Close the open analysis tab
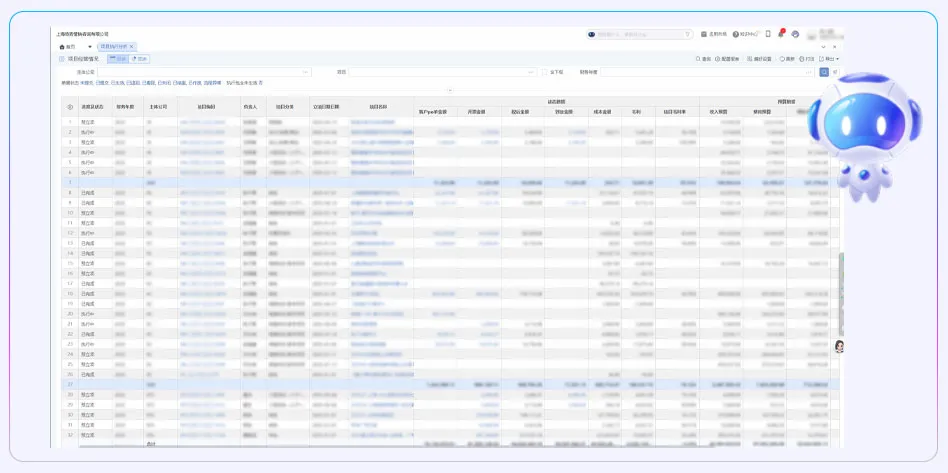The width and height of the screenshot is (948, 473). point(131,47)
